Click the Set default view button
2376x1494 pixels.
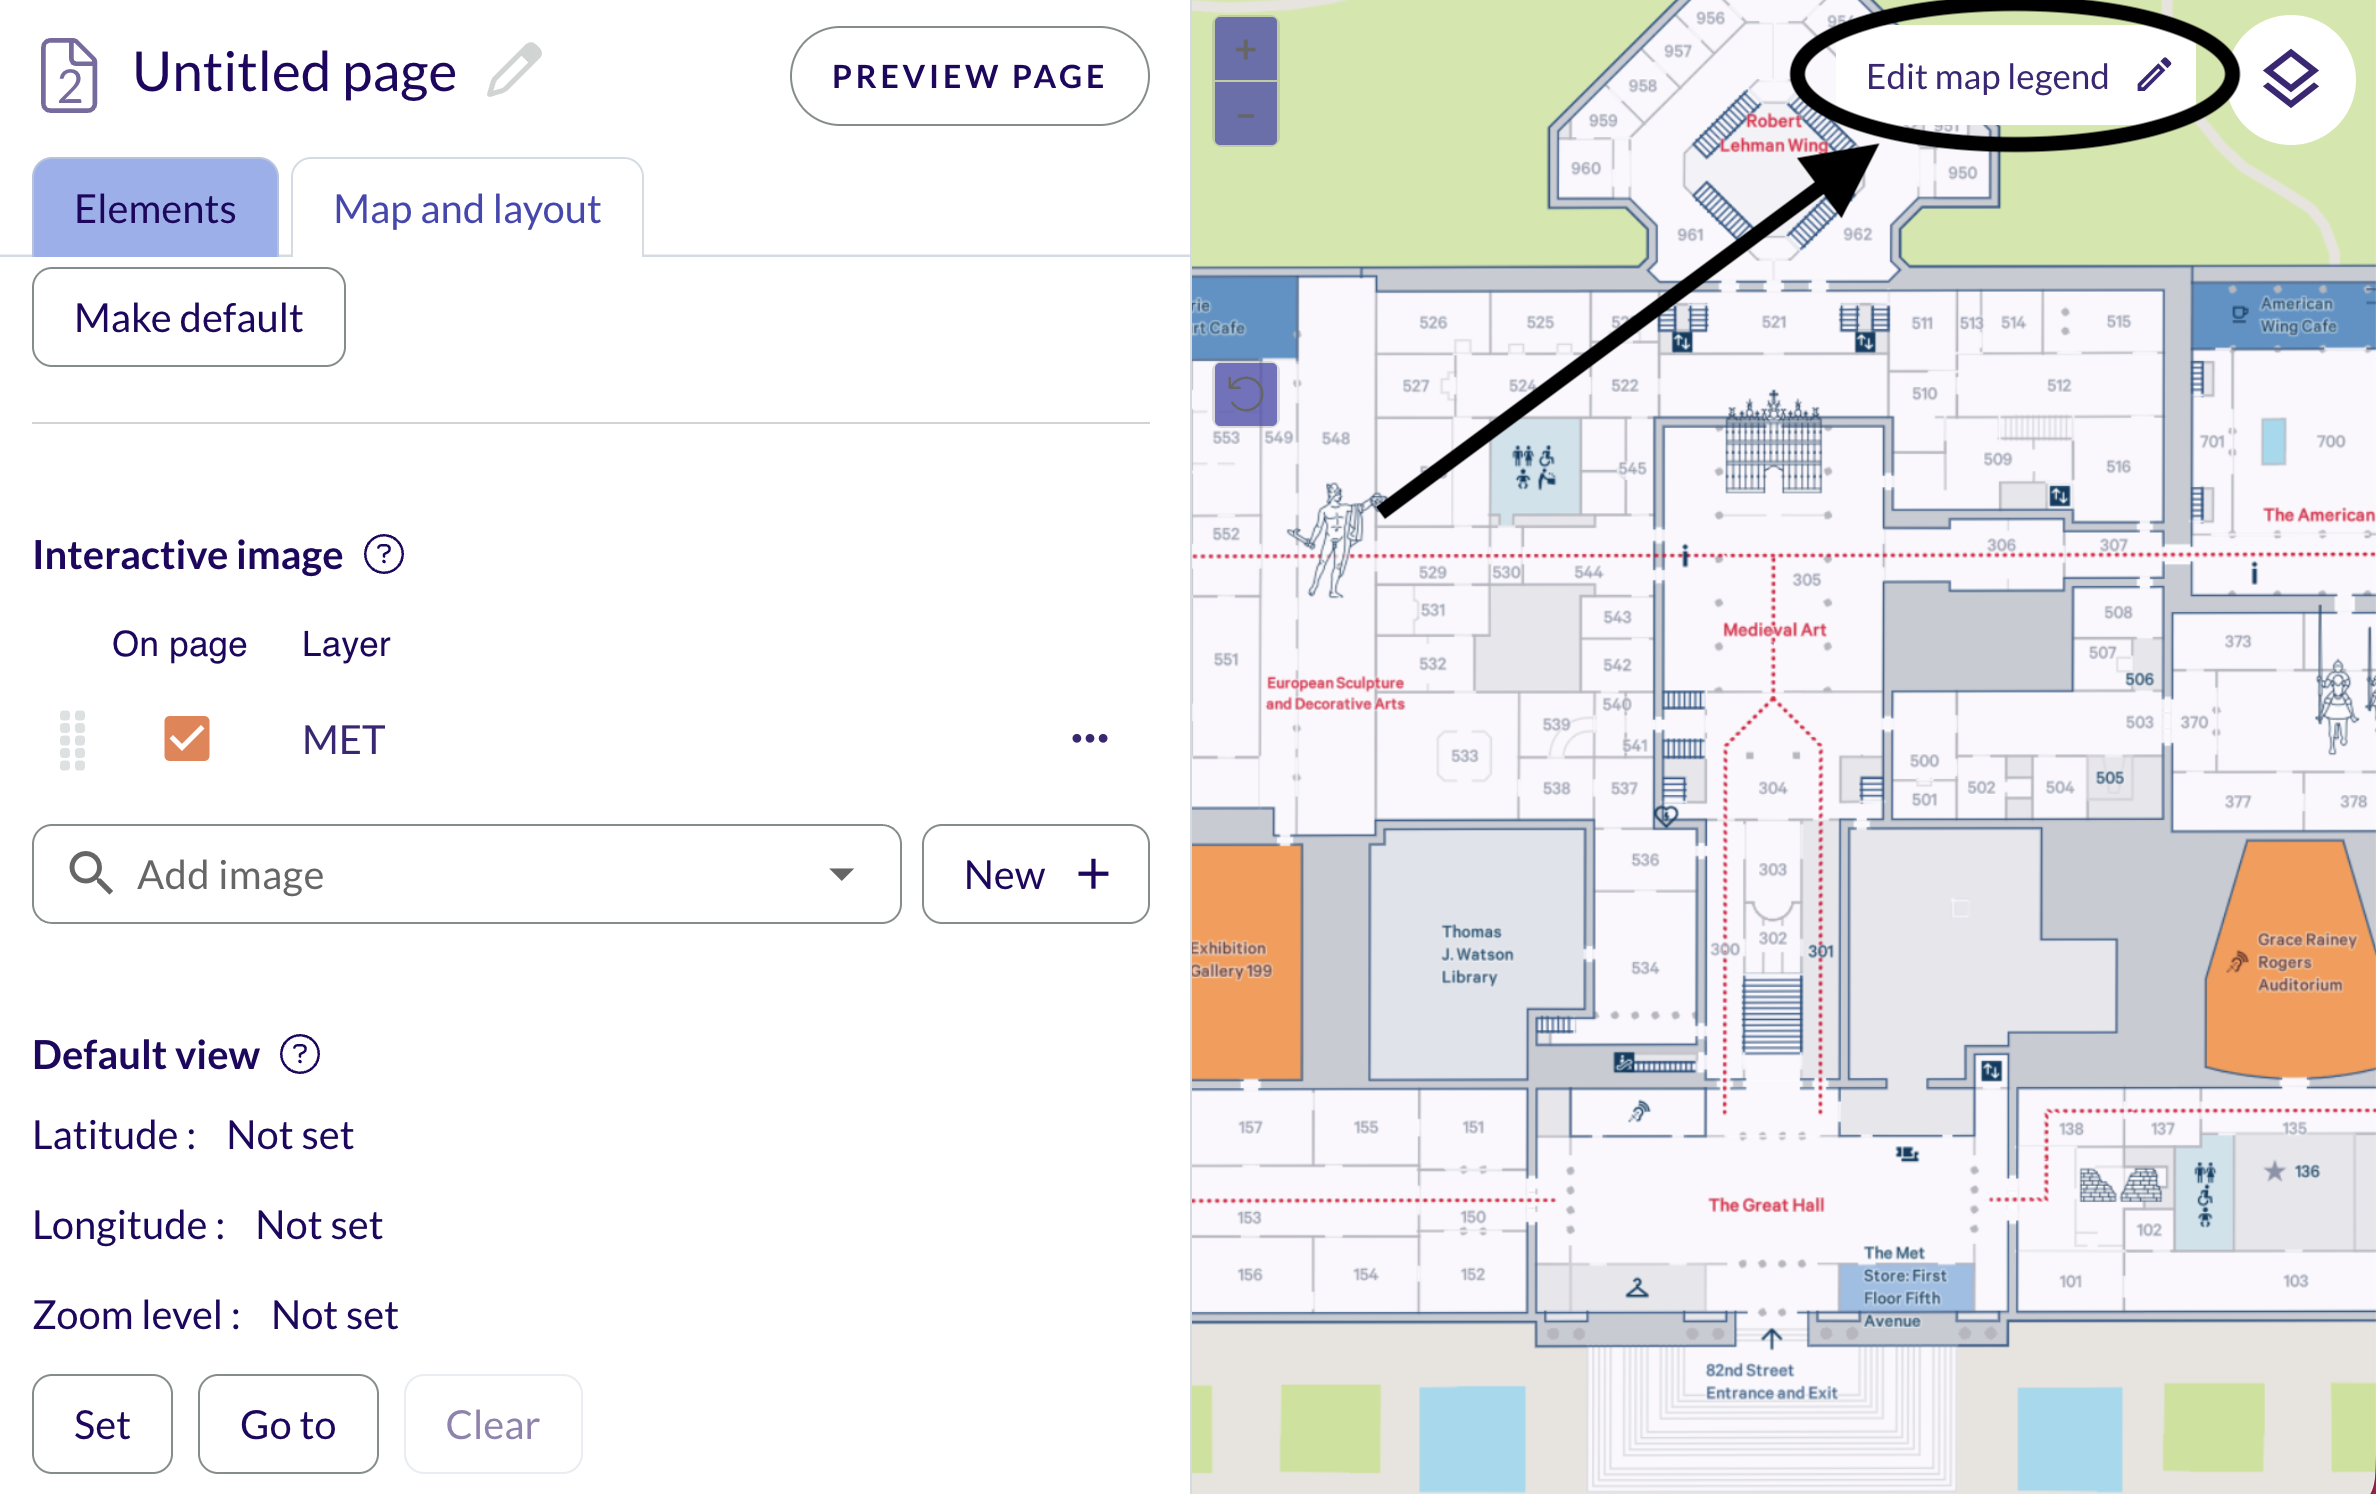tap(102, 1424)
